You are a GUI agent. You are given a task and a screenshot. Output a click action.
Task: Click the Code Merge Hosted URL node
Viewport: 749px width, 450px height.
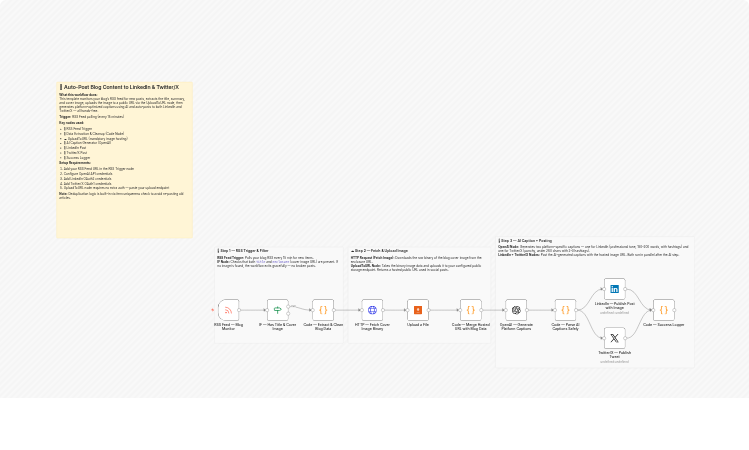(470, 310)
